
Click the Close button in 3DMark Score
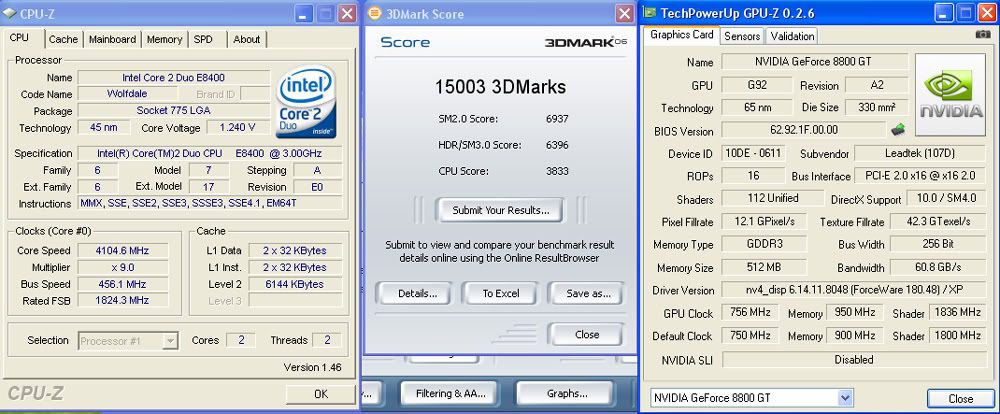click(586, 334)
